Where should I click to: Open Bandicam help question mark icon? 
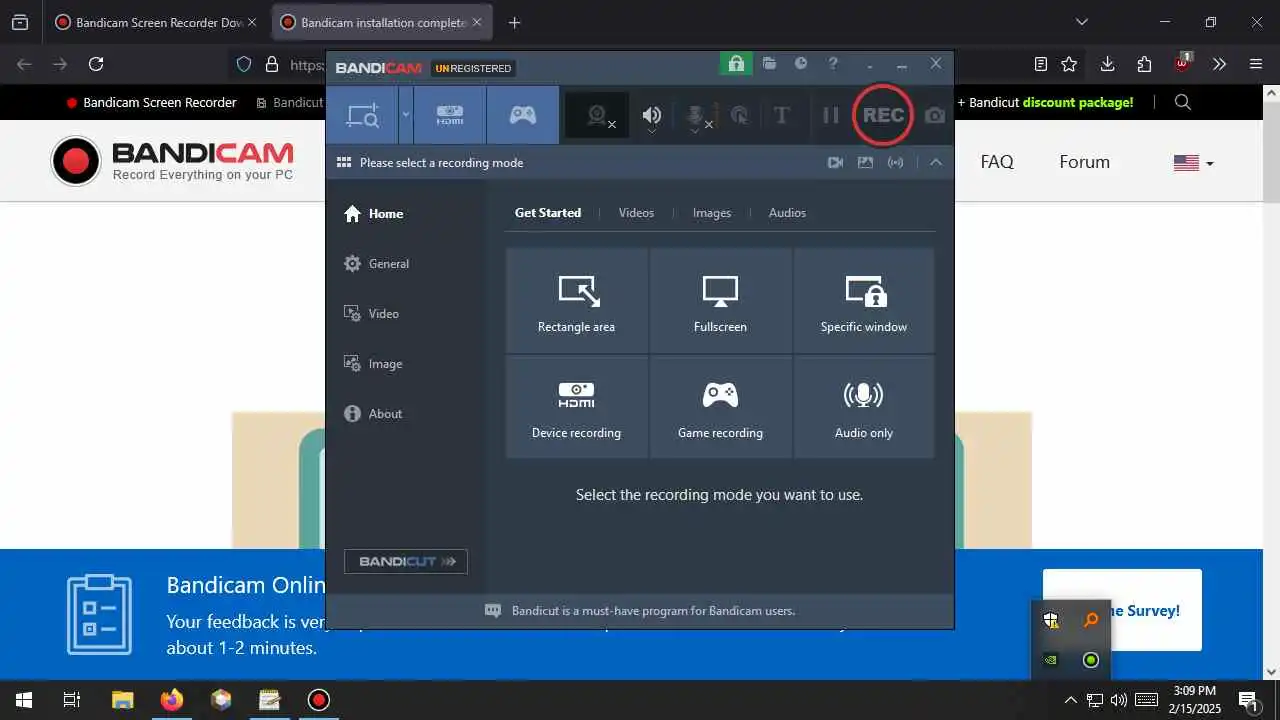click(x=833, y=63)
